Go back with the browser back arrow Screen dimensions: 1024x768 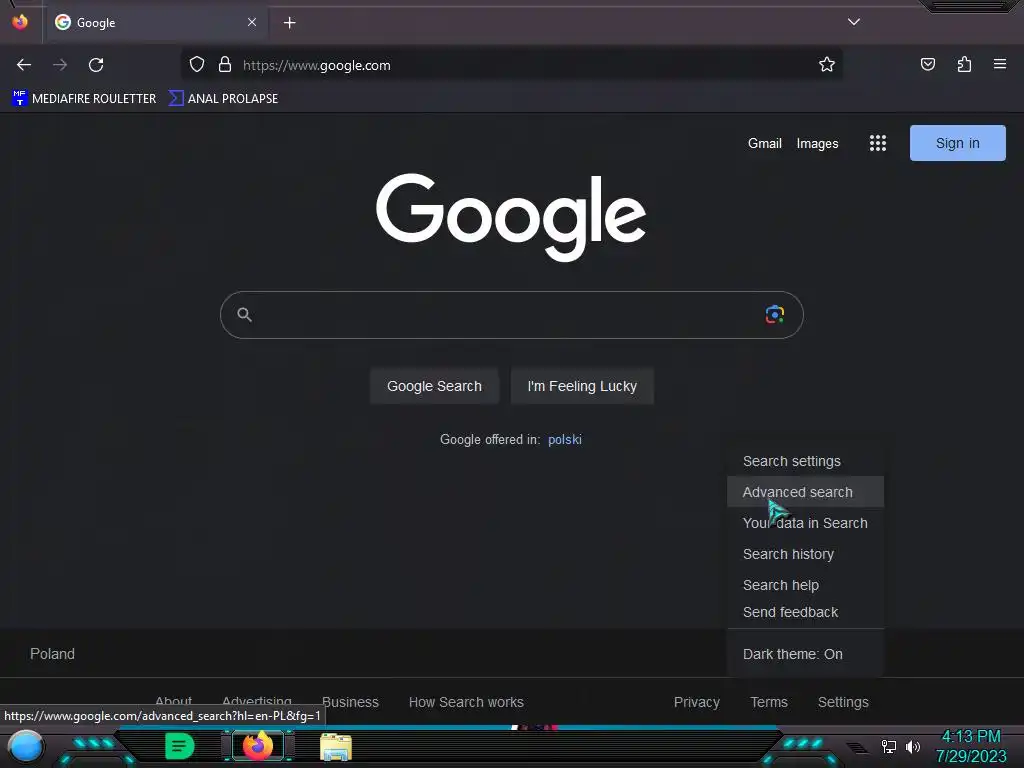(24, 65)
